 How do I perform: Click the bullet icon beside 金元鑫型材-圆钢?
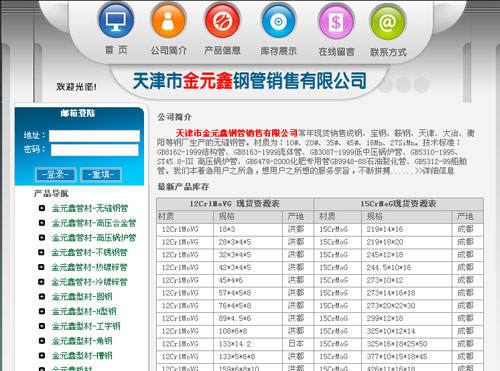42,297
